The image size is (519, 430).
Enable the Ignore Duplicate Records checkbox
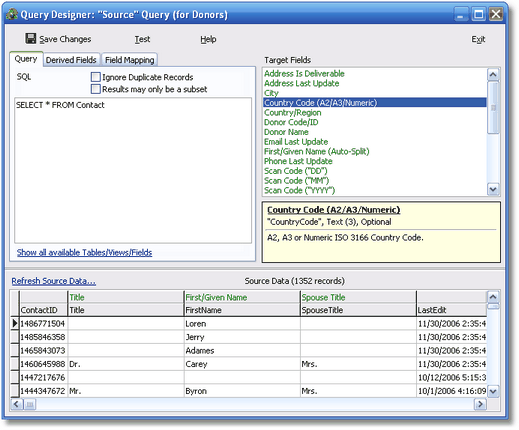point(96,77)
